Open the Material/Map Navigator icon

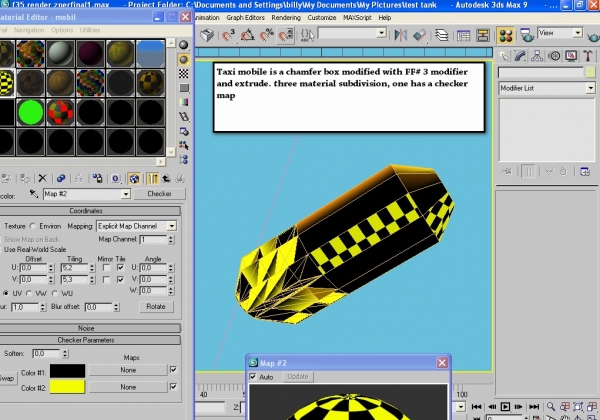click(x=184, y=160)
